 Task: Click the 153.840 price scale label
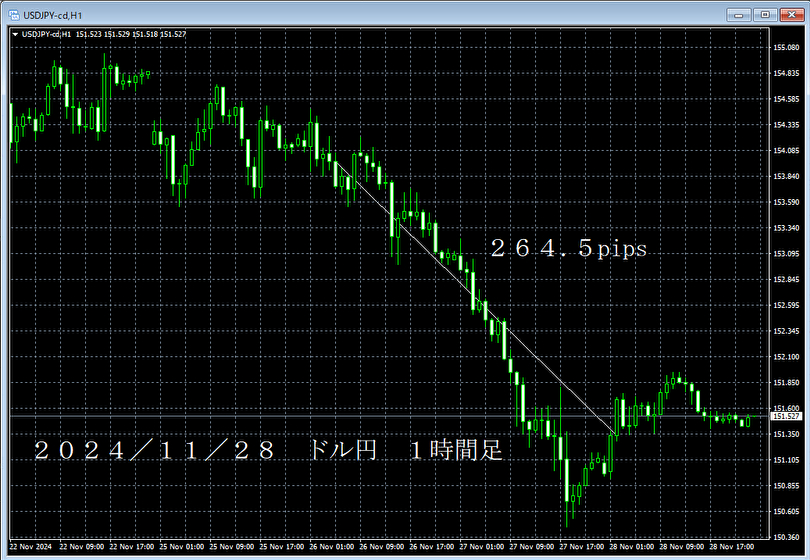click(x=786, y=177)
